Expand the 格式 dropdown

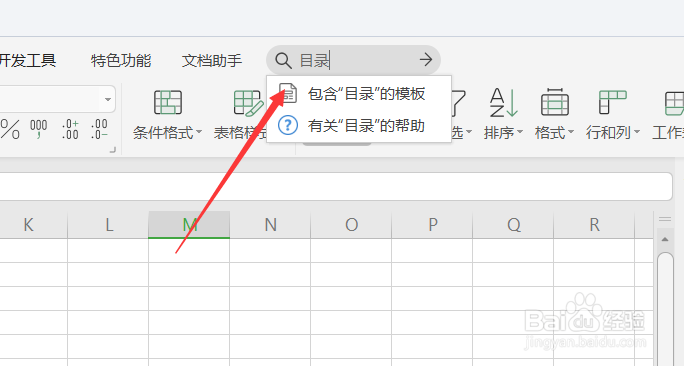[x=571, y=132]
